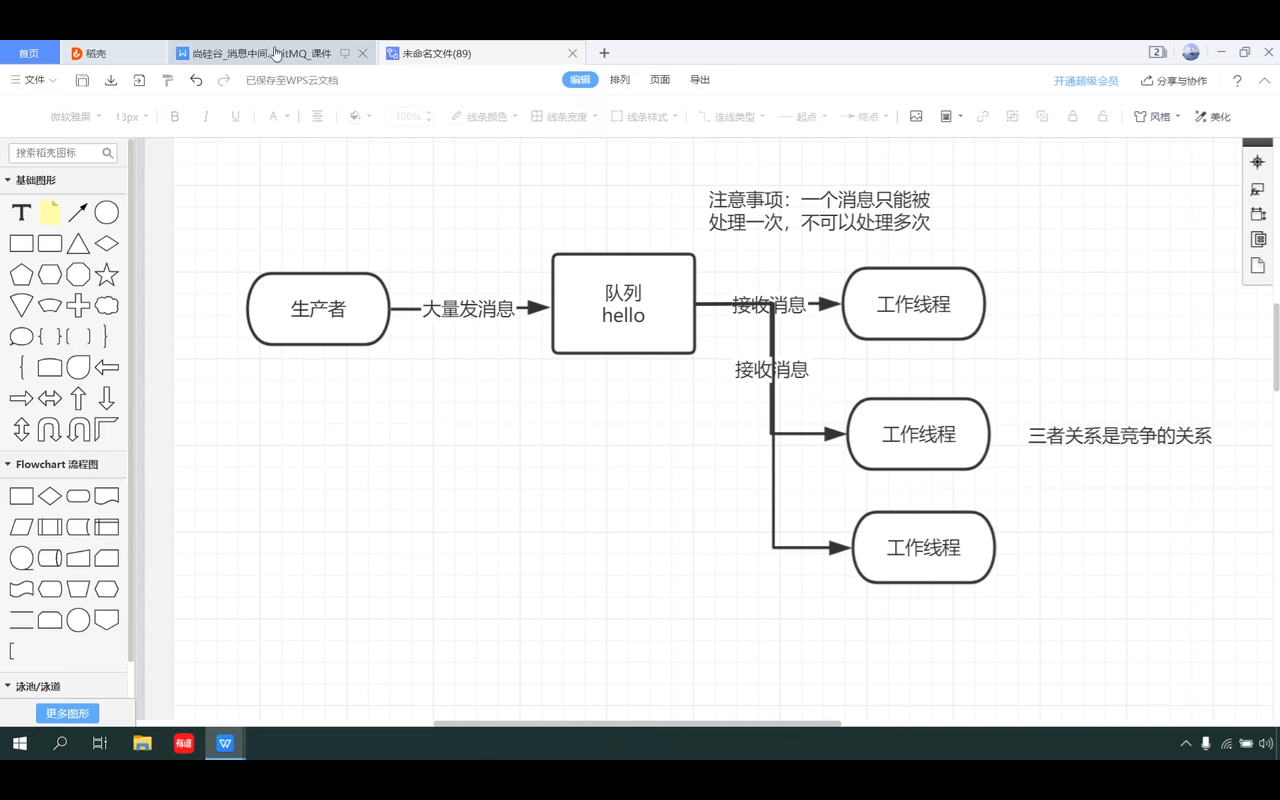The width and height of the screenshot is (1280, 800).
Task: Toggle italic formatting
Action: [x=205, y=117]
